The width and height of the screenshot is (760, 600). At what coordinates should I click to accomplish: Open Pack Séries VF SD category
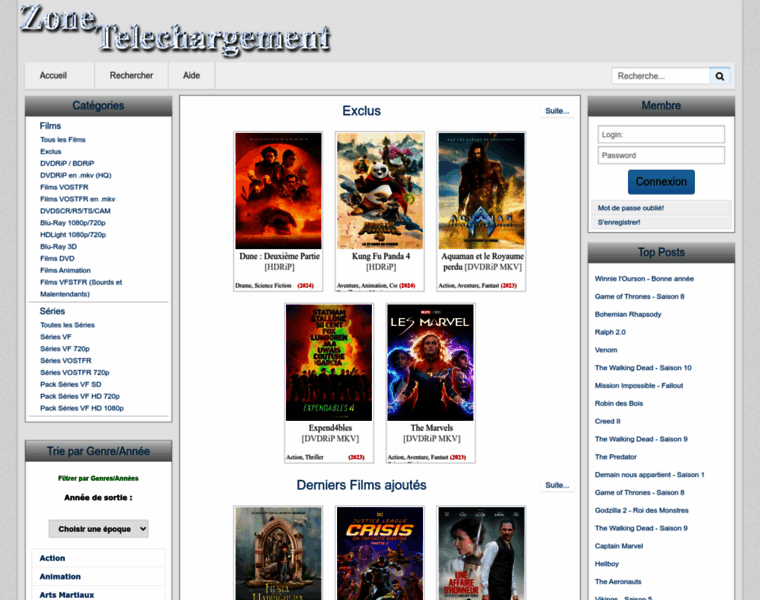71,384
